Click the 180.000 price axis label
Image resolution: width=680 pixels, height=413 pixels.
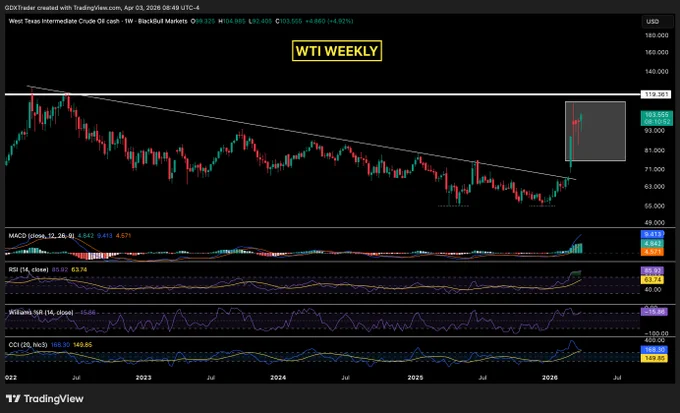[657, 35]
